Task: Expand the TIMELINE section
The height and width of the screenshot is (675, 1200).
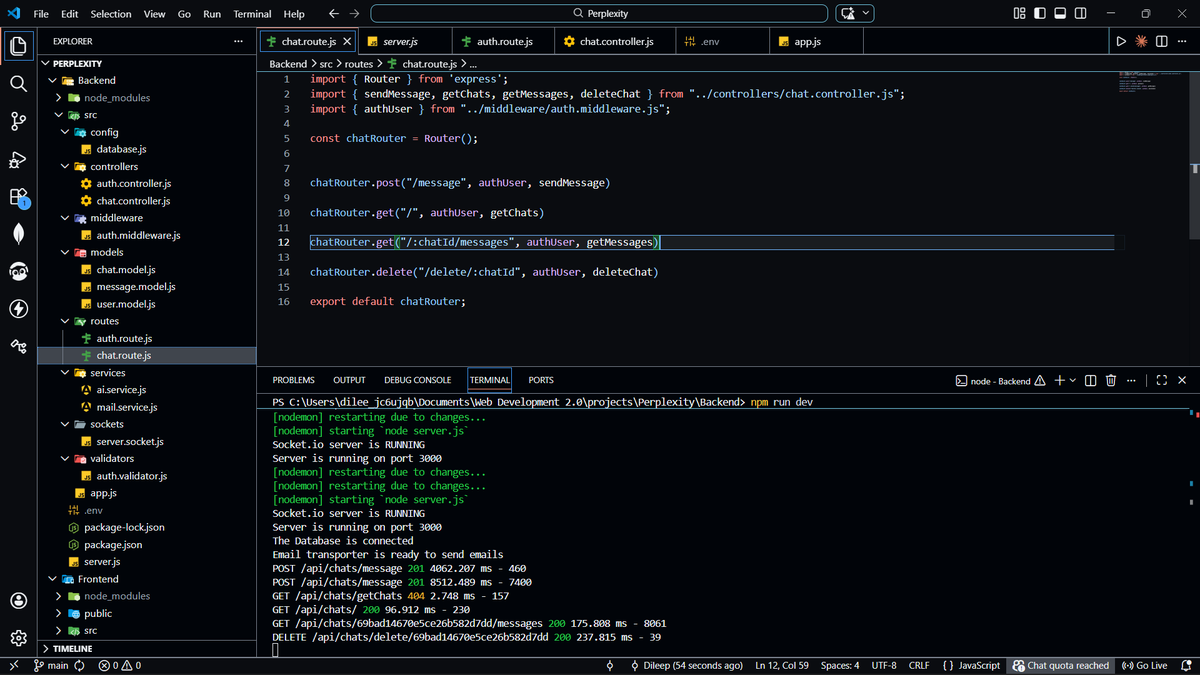Action: point(72,649)
